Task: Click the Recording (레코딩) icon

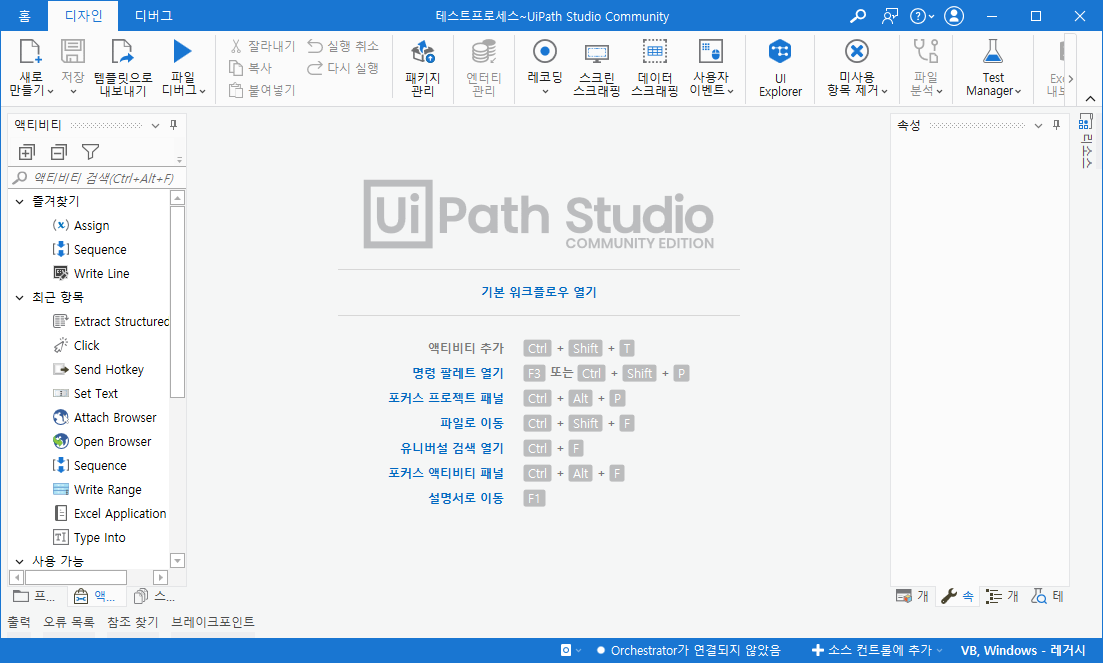Action: tap(544, 51)
